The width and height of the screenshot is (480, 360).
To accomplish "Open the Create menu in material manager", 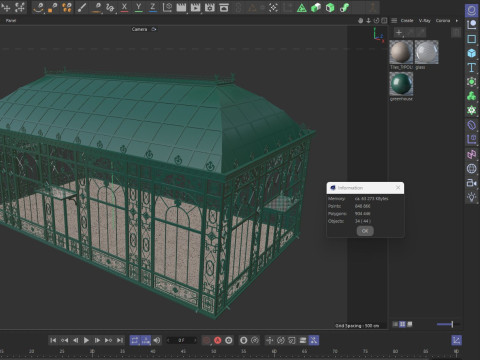I will 407,21.
